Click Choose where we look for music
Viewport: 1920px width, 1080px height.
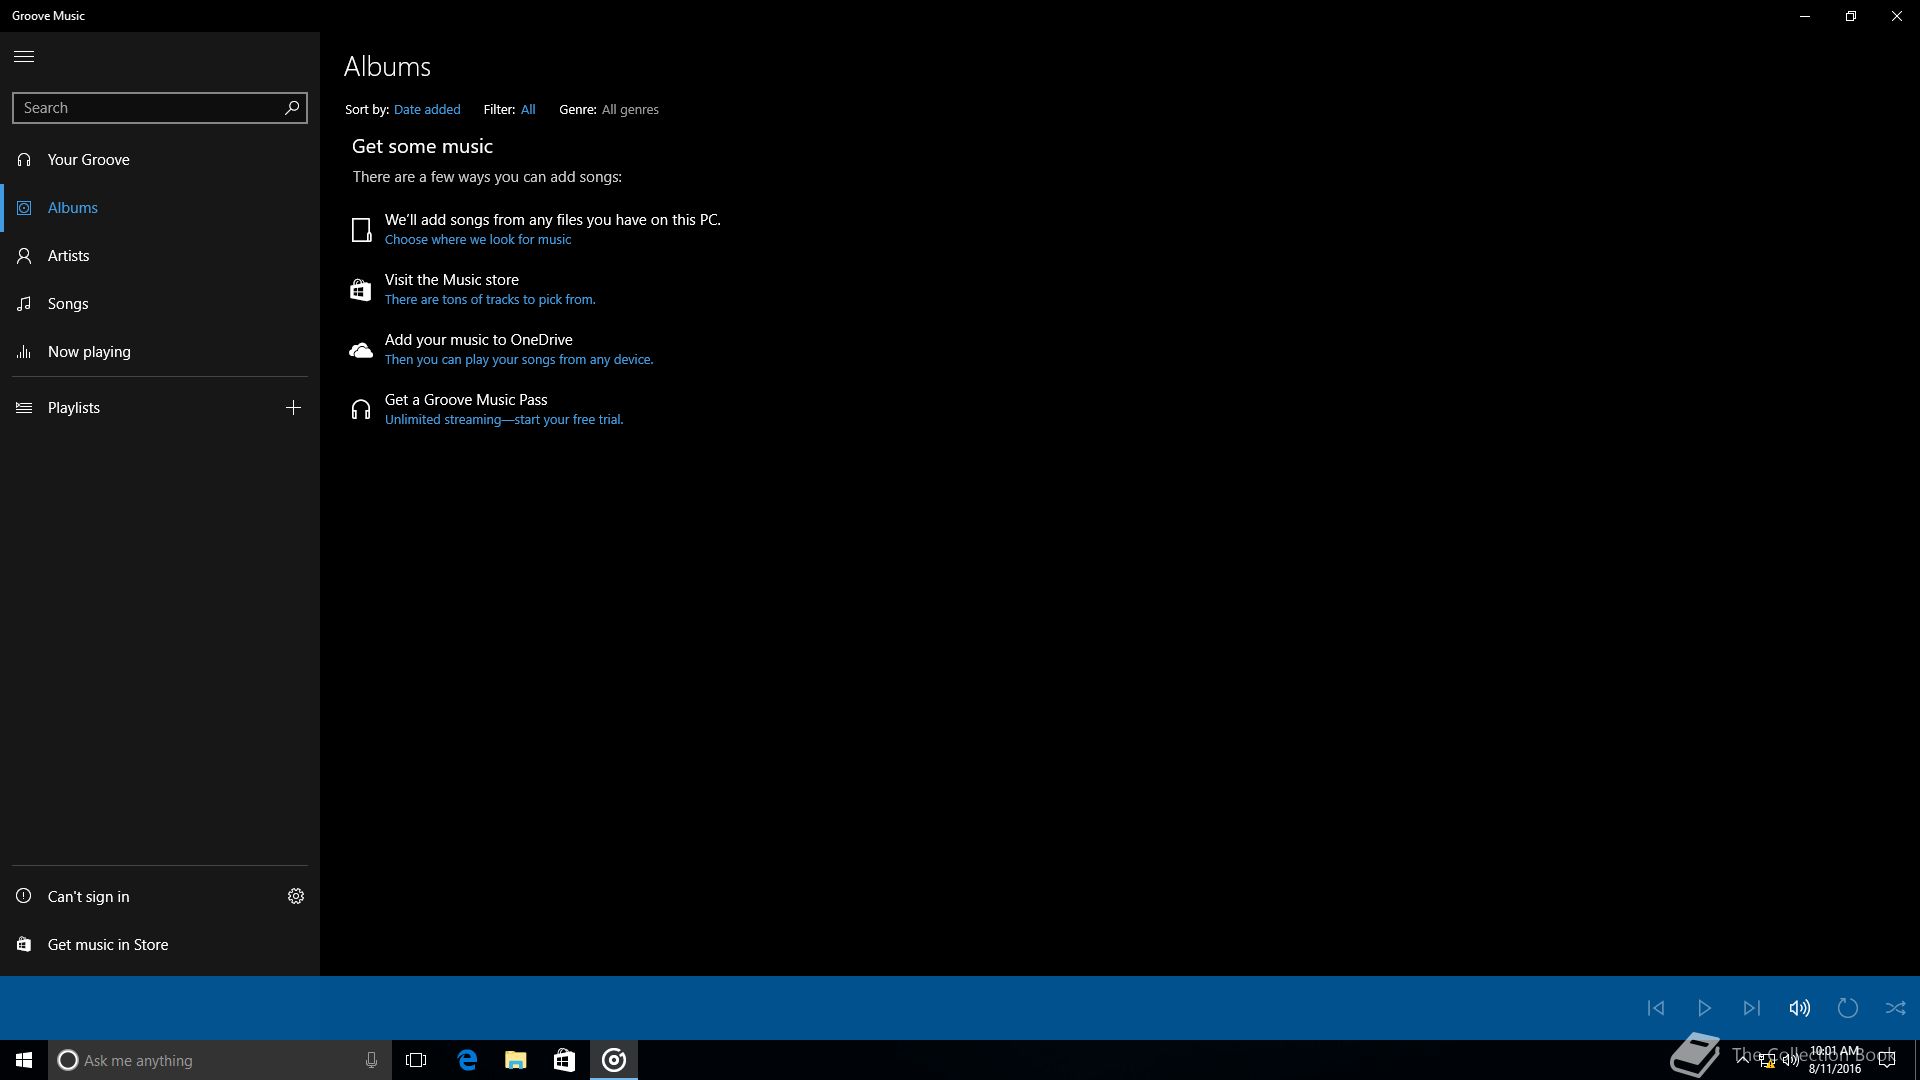pos(478,240)
